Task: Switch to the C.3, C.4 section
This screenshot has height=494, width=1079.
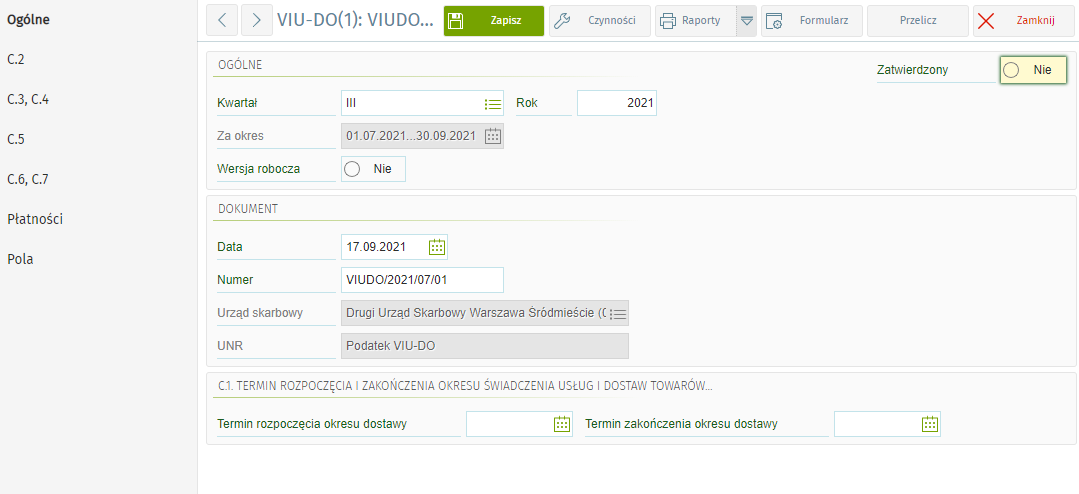Action: click(28, 99)
